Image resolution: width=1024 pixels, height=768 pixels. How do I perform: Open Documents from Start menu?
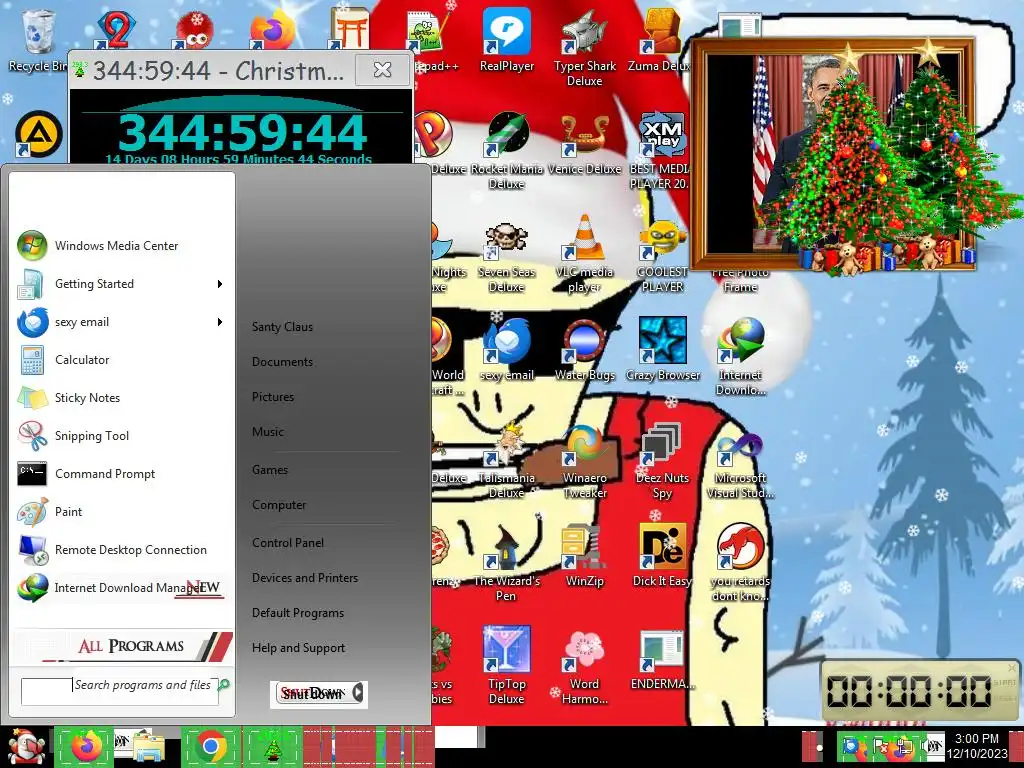(282, 362)
